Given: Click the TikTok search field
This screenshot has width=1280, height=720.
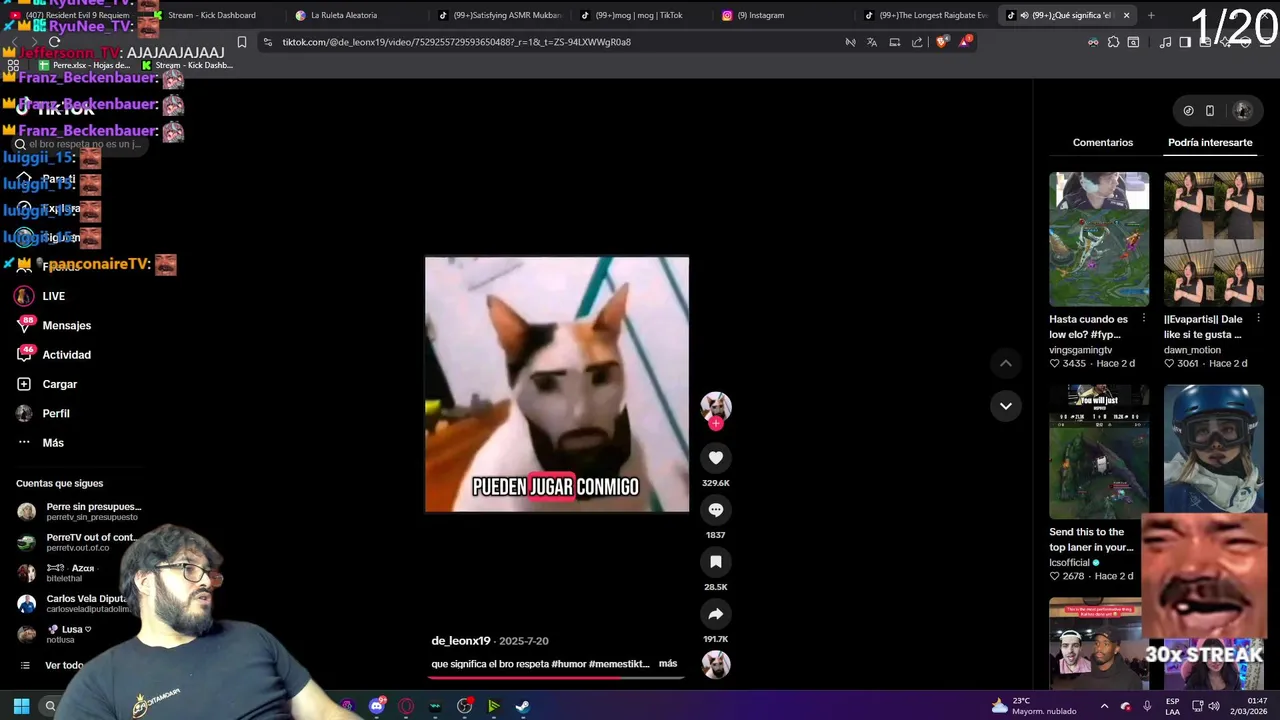Looking at the screenshot, I should pyautogui.click(x=80, y=144).
